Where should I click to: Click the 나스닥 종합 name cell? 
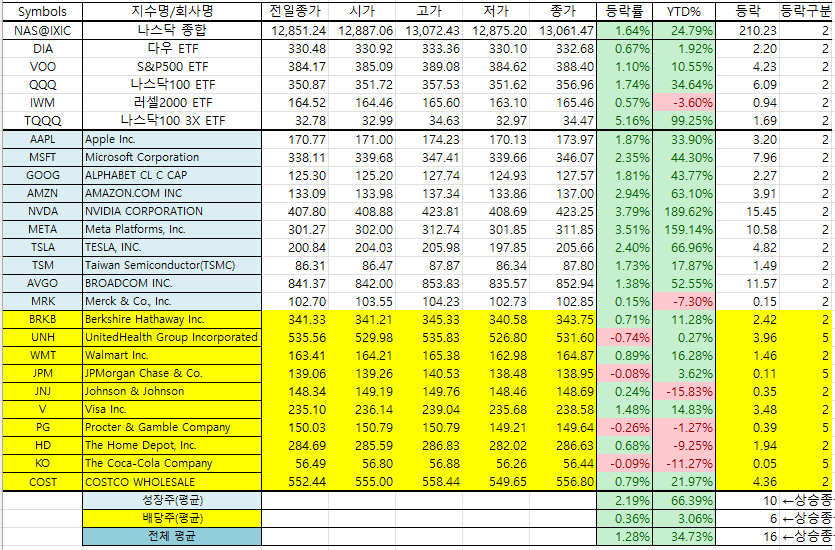coord(172,30)
